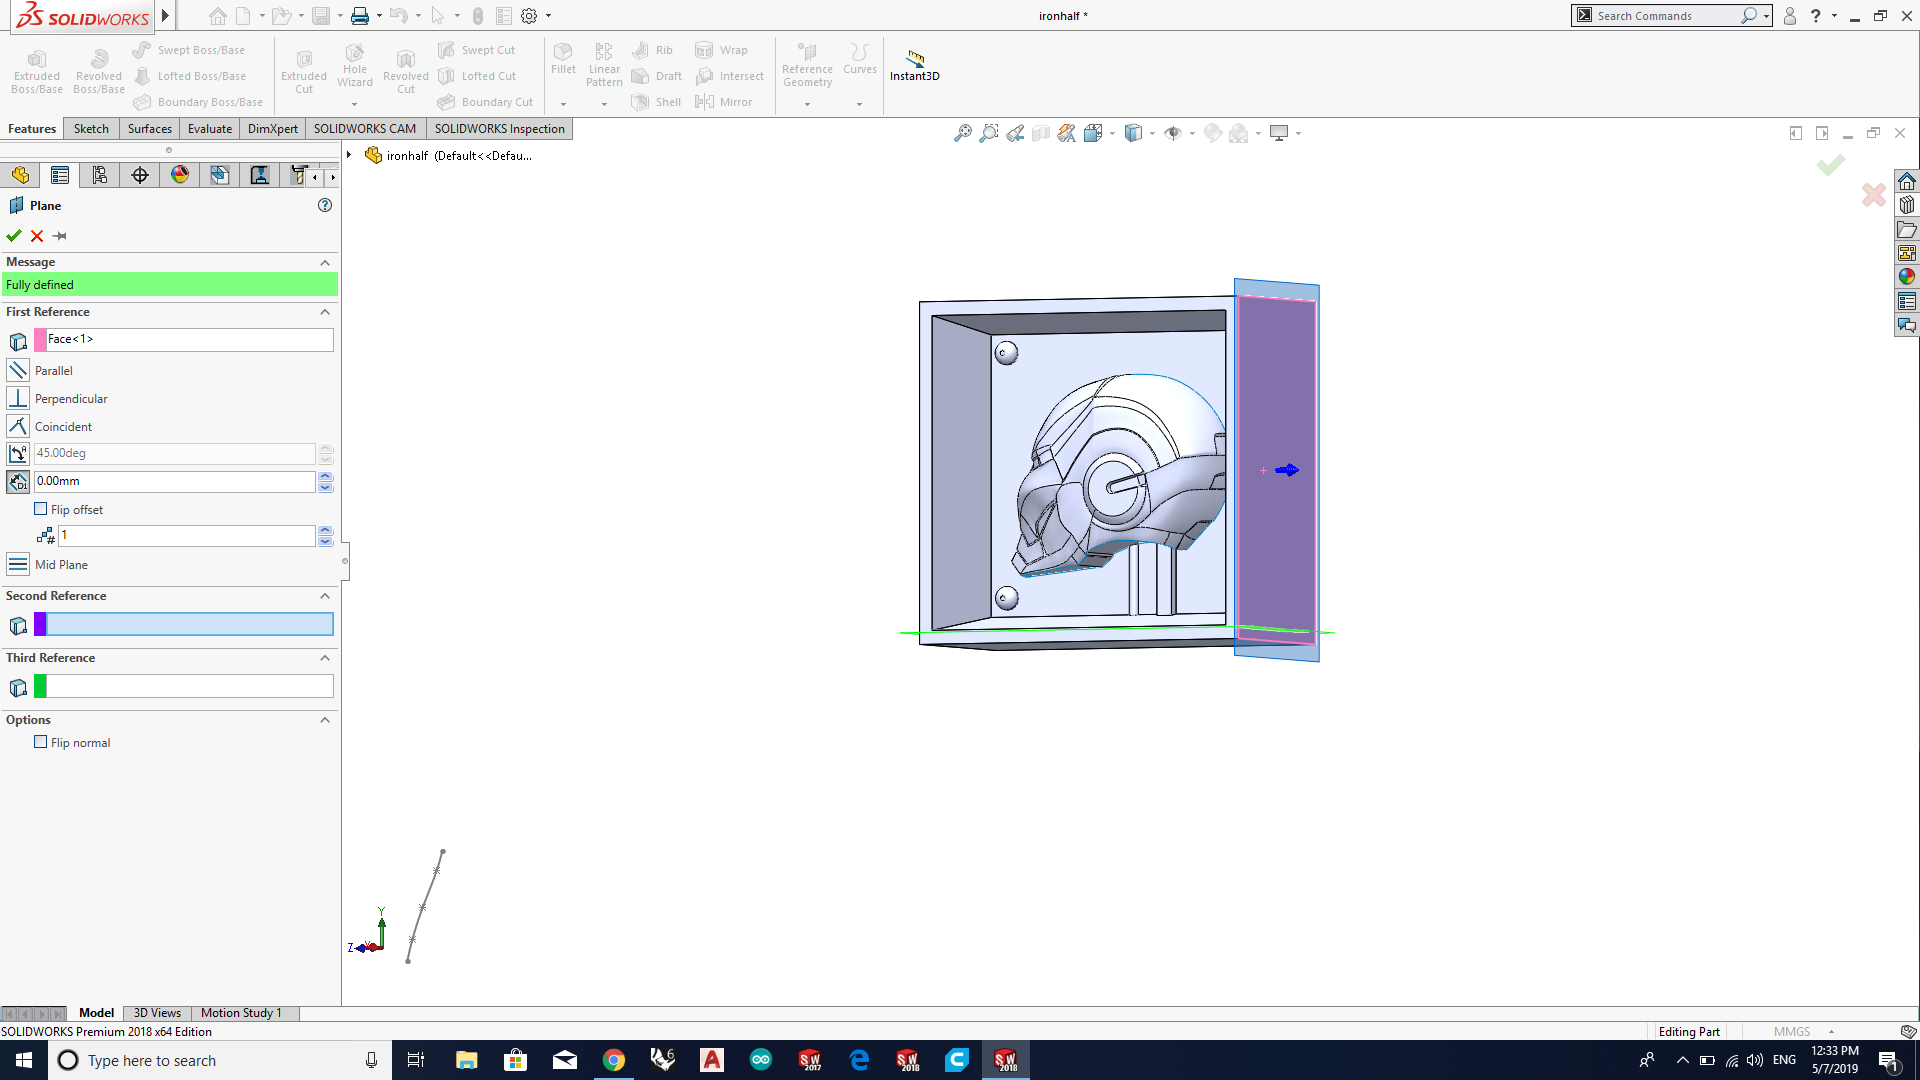This screenshot has width=1920, height=1080.
Task: Collapse the First Reference section
Action: pyautogui.click(x=325, y=312)
